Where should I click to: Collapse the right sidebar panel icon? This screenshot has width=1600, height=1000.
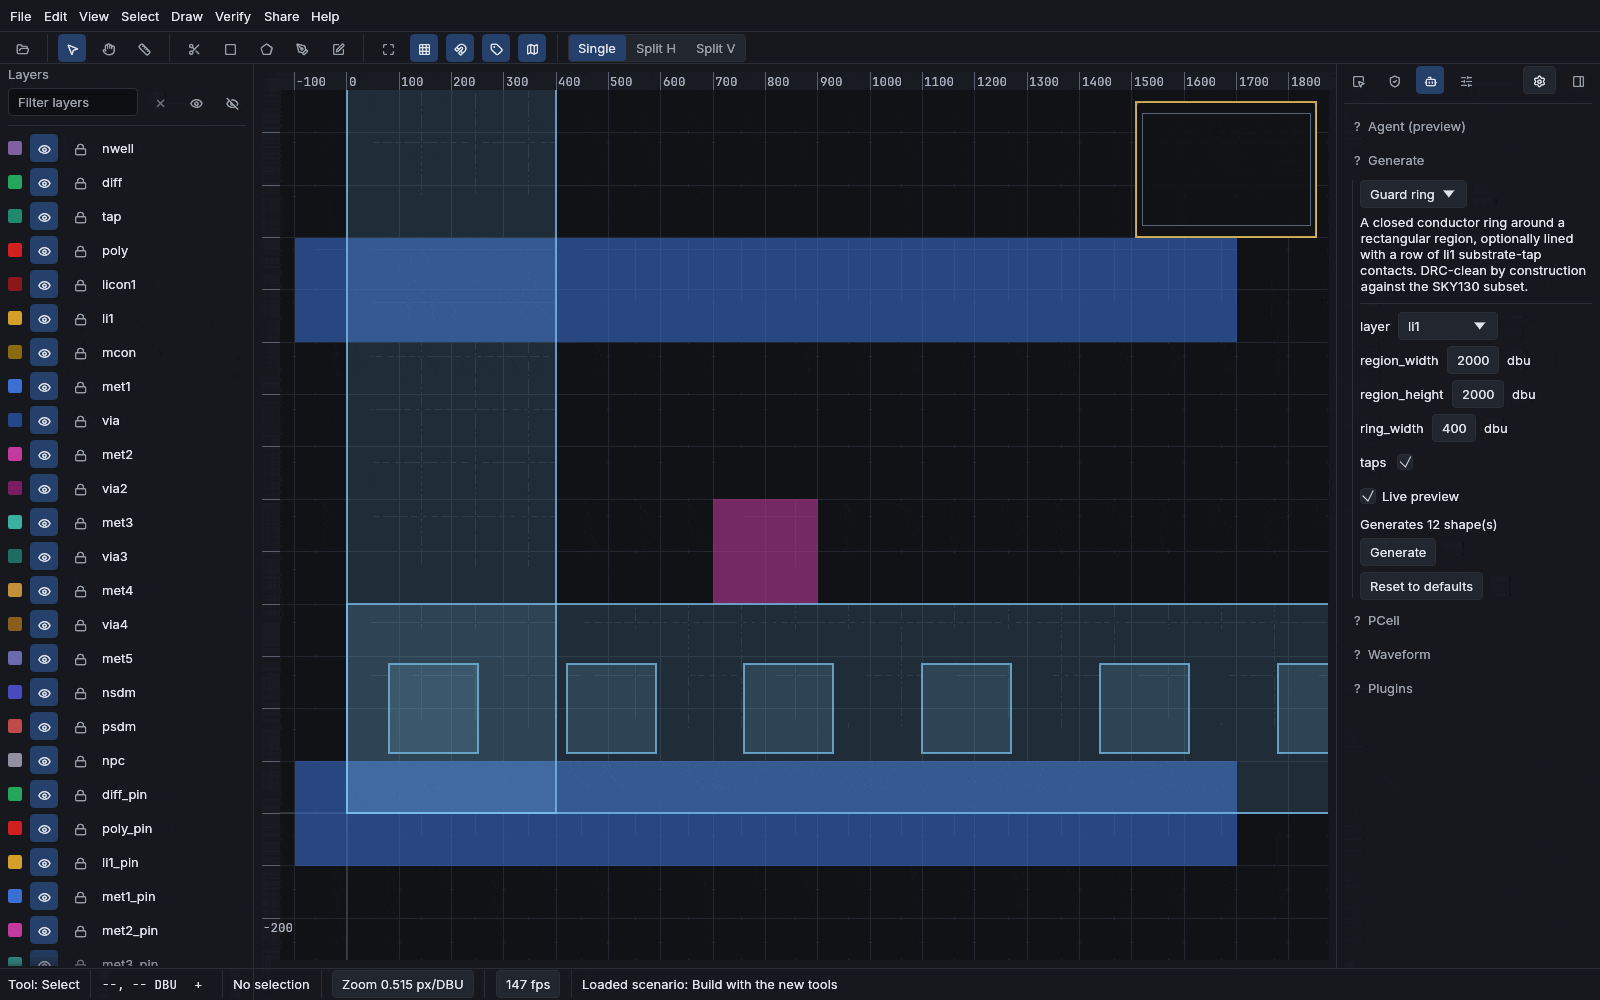[x=1578, y=82]
